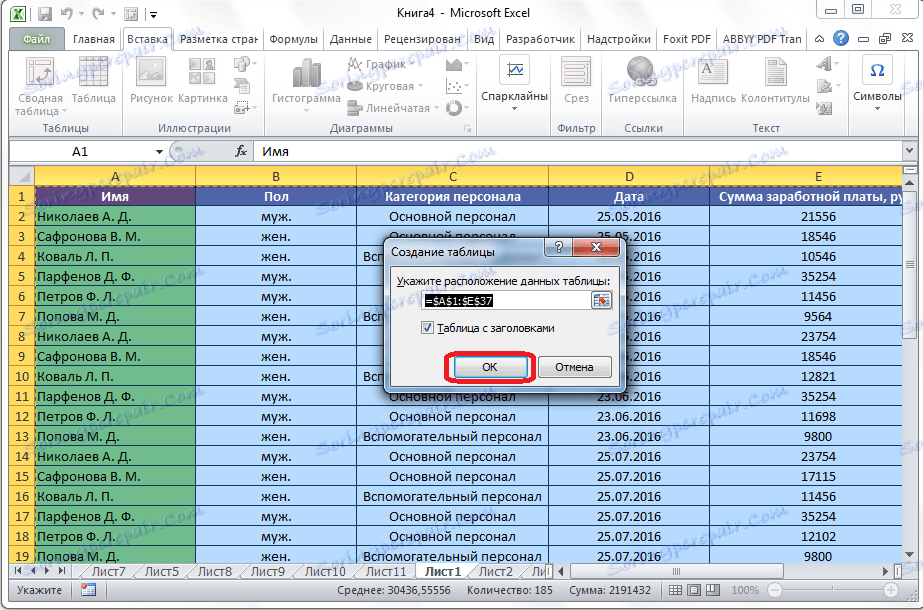
Task: Click the WordArt icon in Текст group
Action: point(825,64)
